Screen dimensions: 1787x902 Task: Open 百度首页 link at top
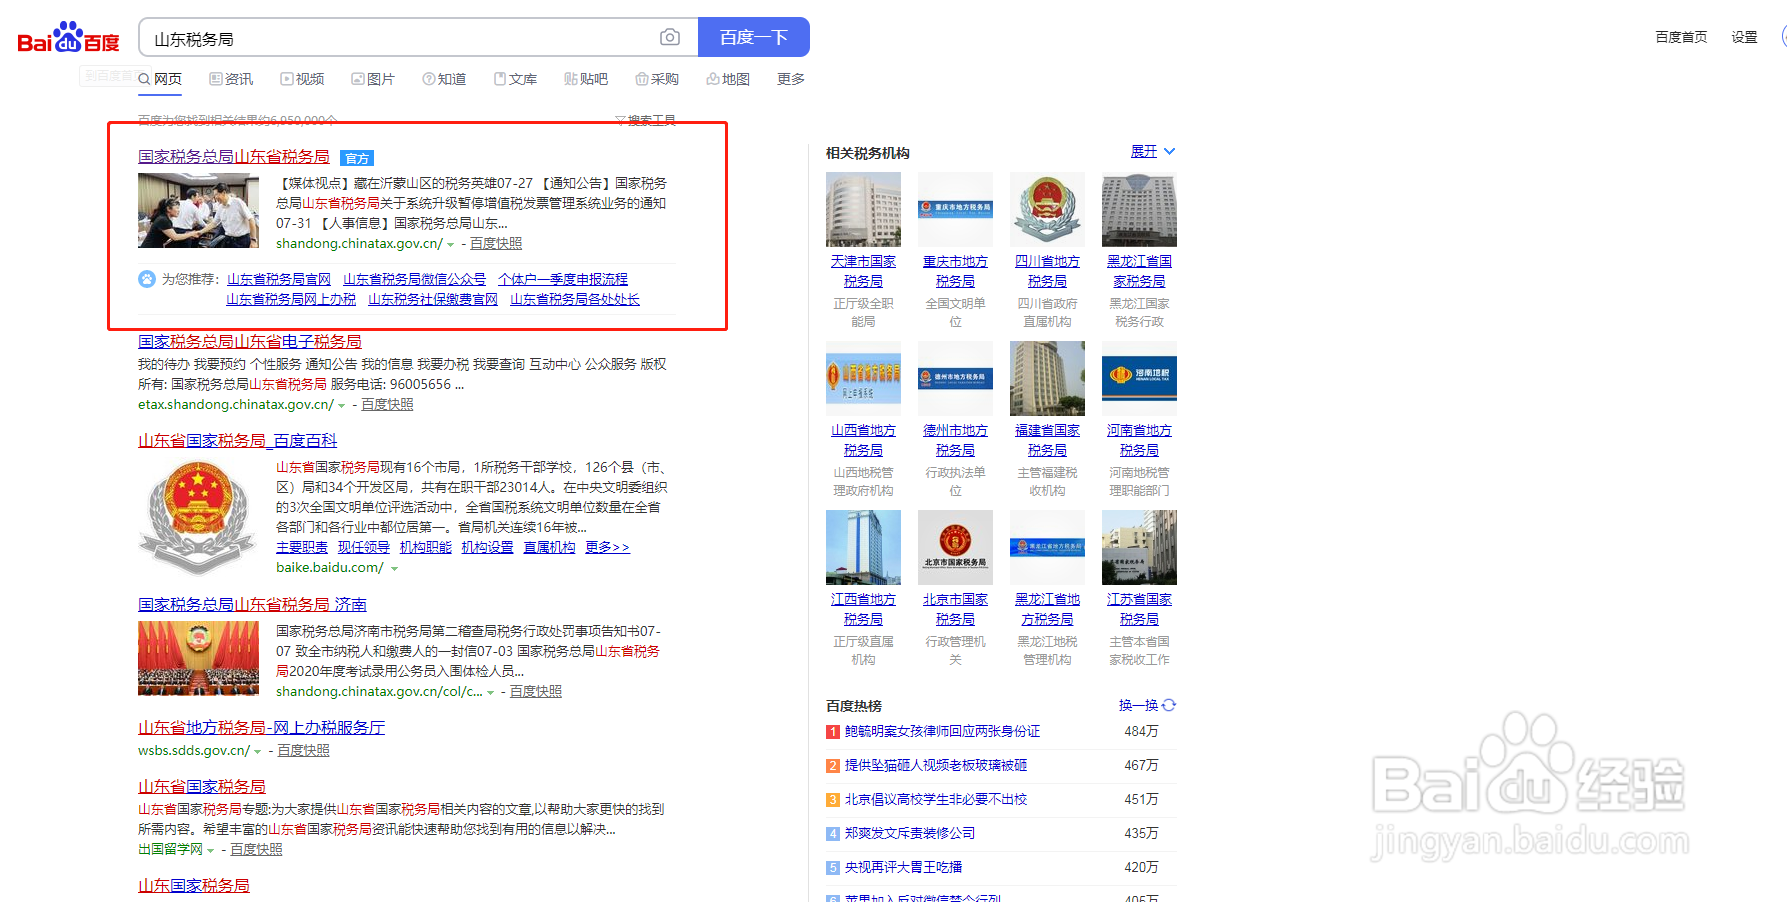click(x=1681, y=37)
